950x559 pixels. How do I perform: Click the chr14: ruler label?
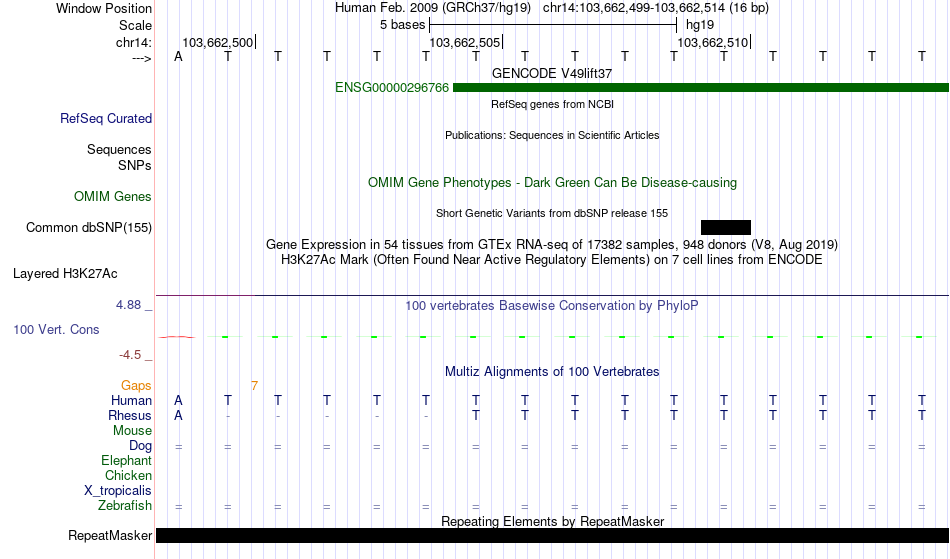pos(134,42)
